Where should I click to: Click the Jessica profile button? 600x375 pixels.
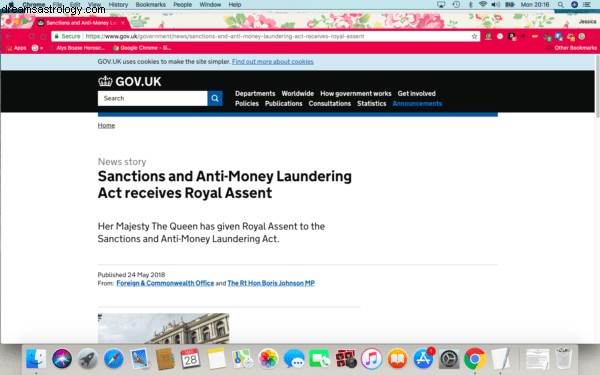click(587, 22)
